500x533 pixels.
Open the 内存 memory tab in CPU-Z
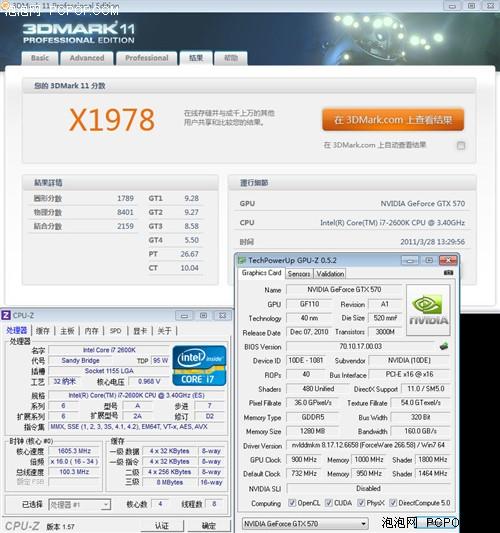(91, 330)
